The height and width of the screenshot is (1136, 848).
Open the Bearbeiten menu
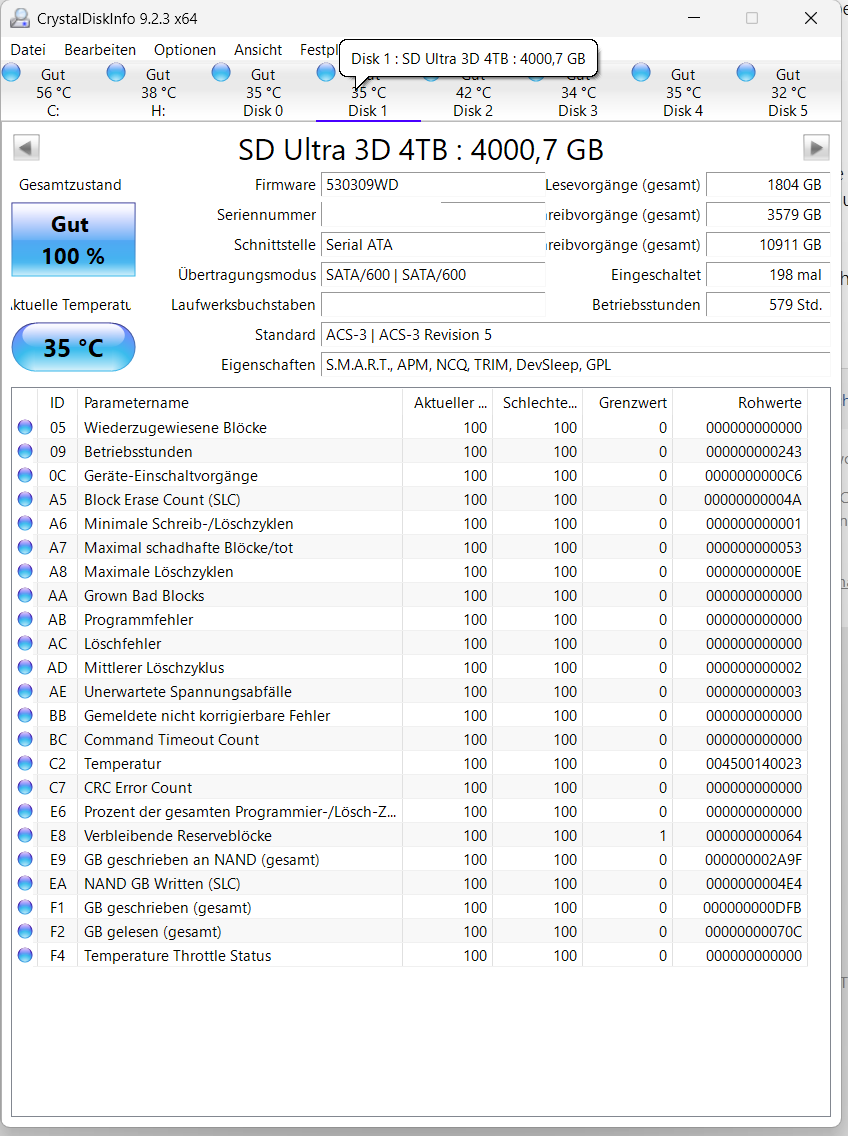[100, 50]
